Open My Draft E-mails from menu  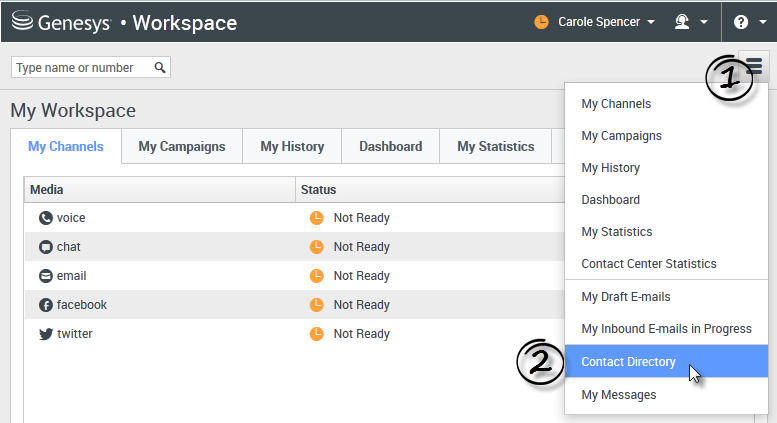pyautogui.click(x=625, y=297)
